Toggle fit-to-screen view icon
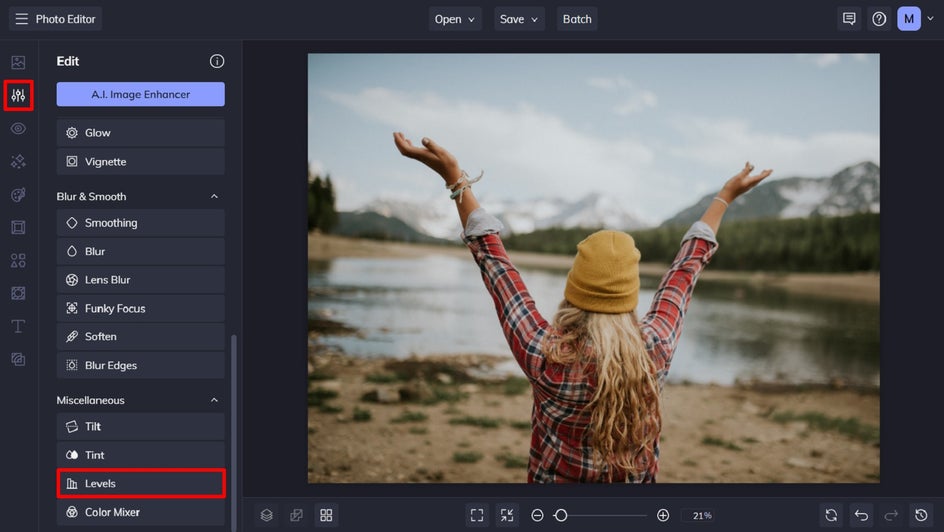Image resolution: width=944 pixels, height=532 pixels. click(477, 515)
